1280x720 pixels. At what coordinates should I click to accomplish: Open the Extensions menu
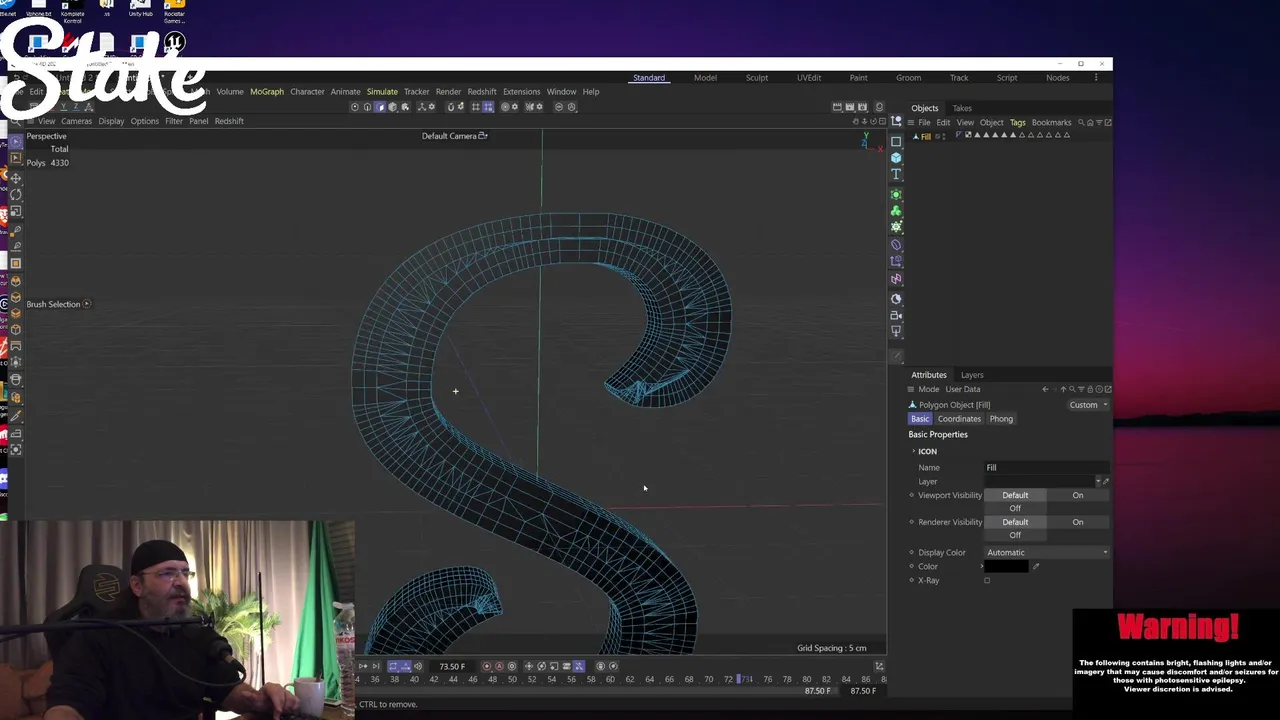tap(521, 92)
